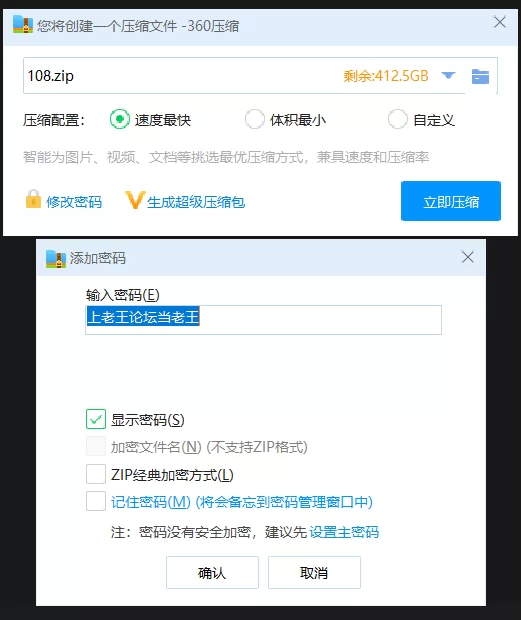Viewport: 521px width, 620px height.
Task: Click the orange V super-compress icon
Action: coord(135,200)
